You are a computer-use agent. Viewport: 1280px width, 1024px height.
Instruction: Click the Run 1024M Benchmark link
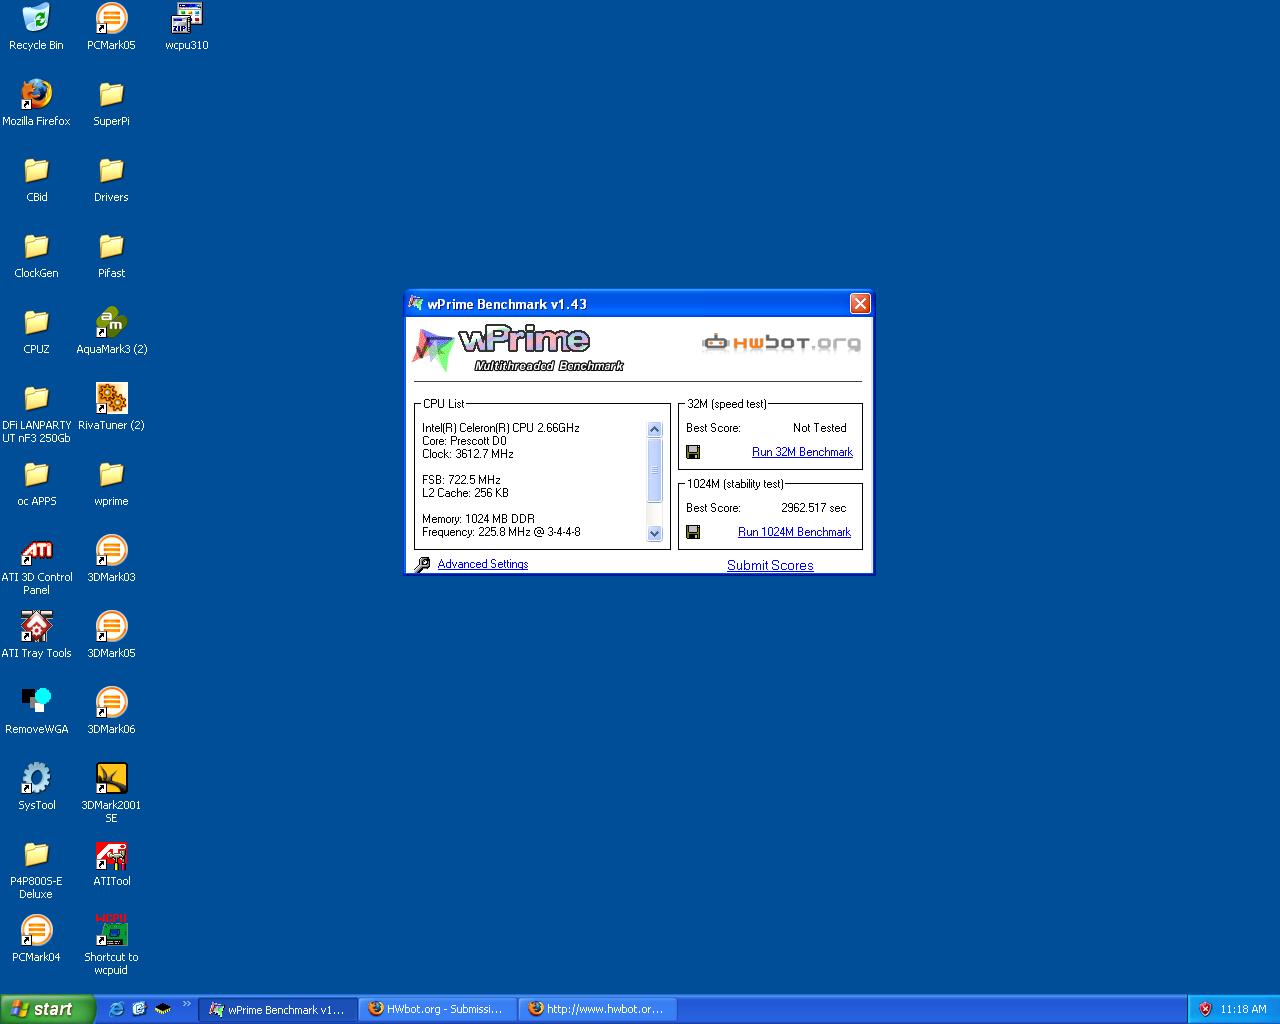pyautogui.click(x=794, y=532)
